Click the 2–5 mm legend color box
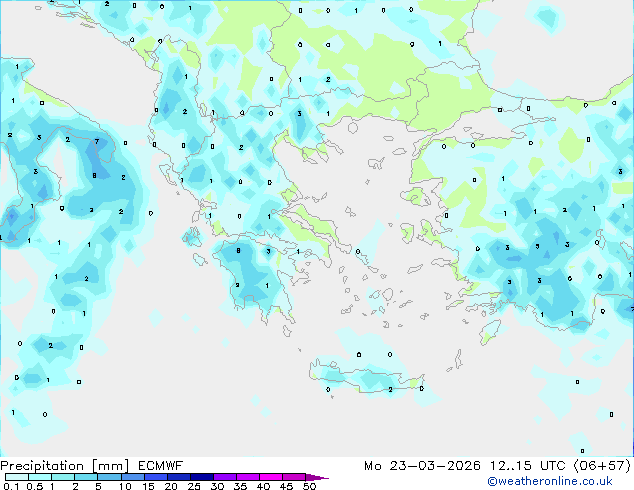Screen dimensions: 634x490 pos(86,477)
